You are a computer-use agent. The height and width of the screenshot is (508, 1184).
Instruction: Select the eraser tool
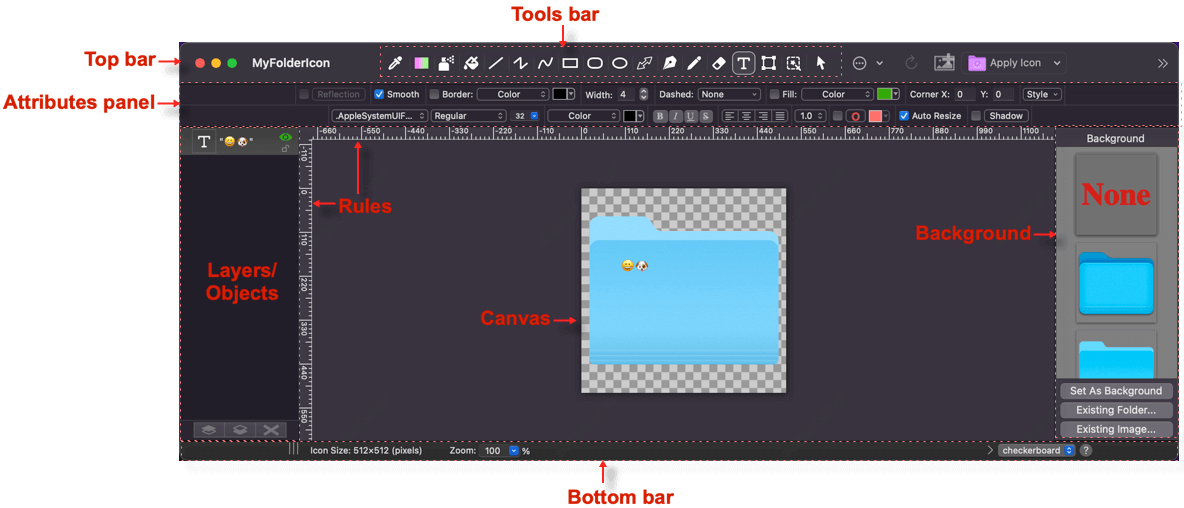[719, 63]
